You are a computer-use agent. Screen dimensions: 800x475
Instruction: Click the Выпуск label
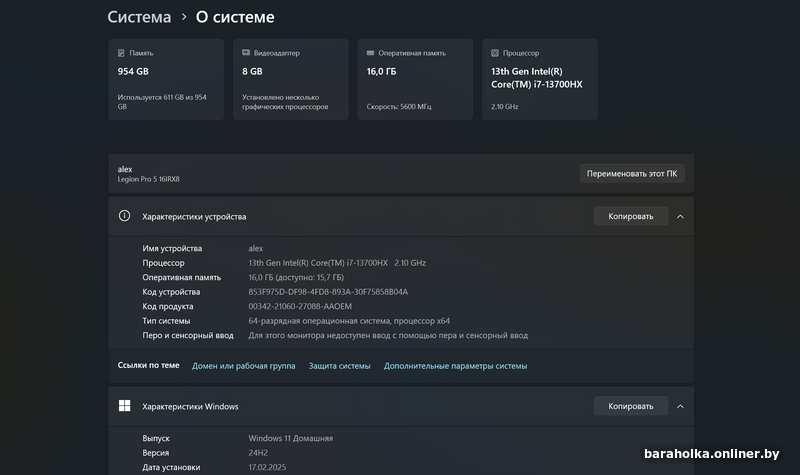(x=156, y=438)
